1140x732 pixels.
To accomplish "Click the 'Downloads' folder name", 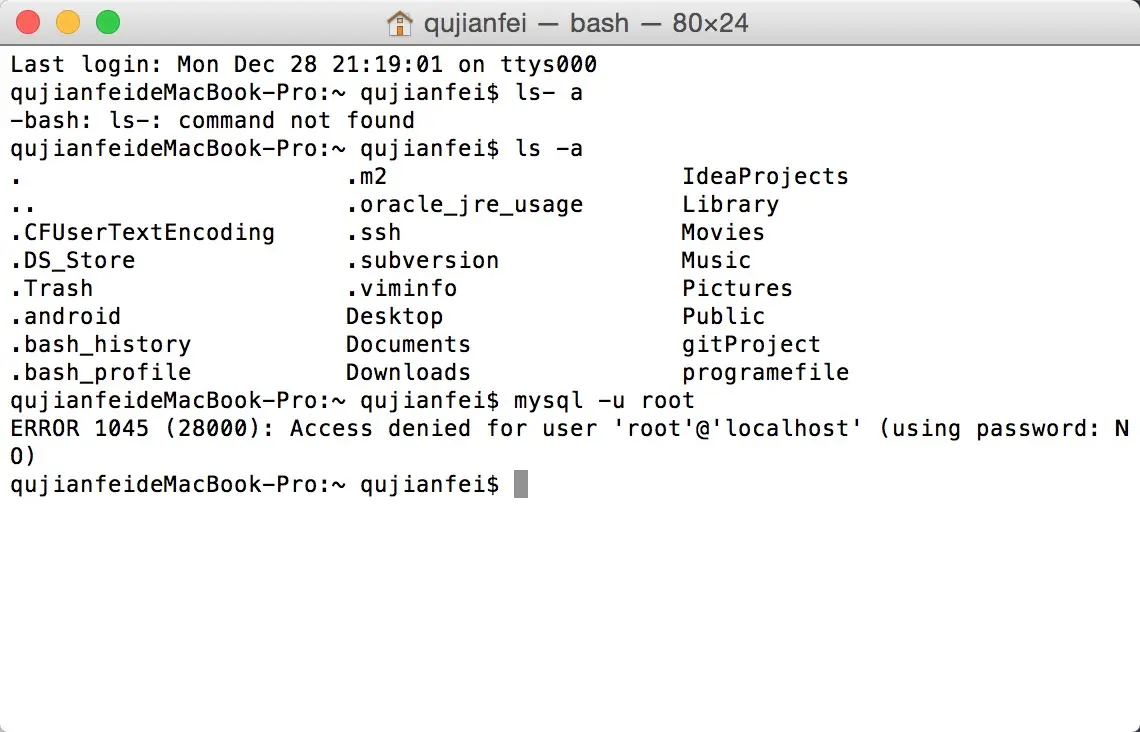I will [x=408, y=372].
